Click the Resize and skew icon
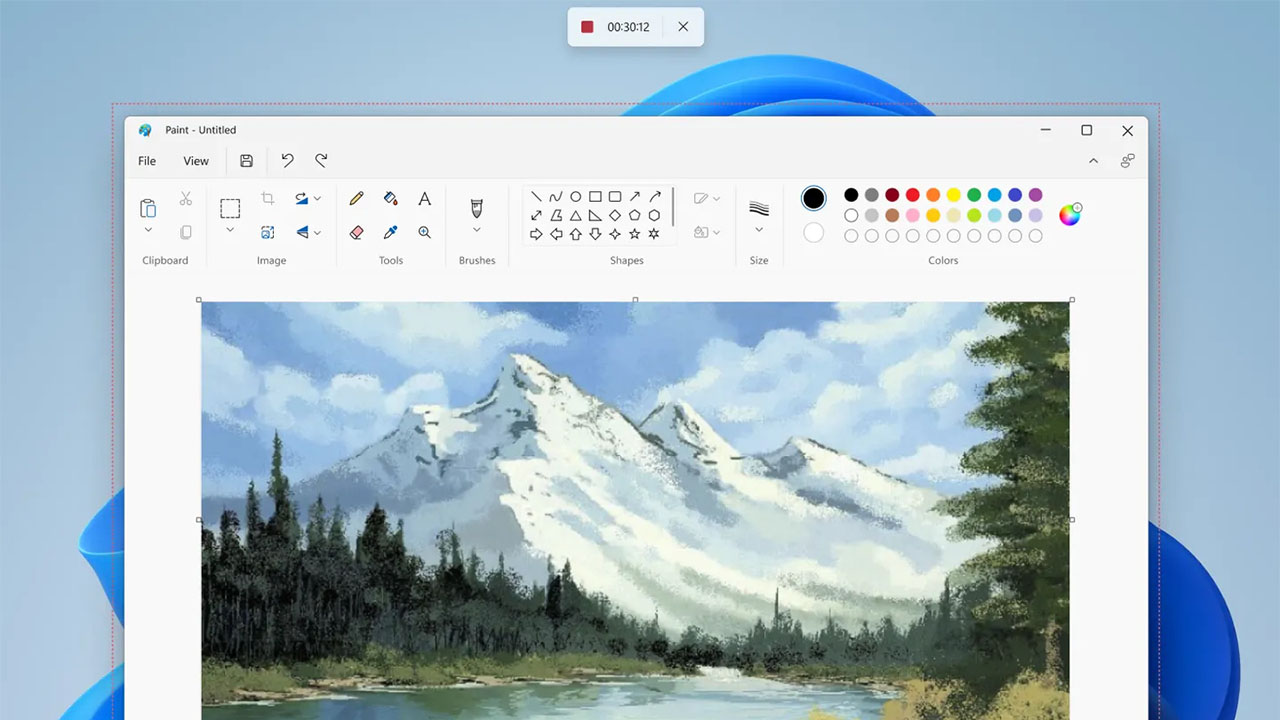 [x=268, y=232]
